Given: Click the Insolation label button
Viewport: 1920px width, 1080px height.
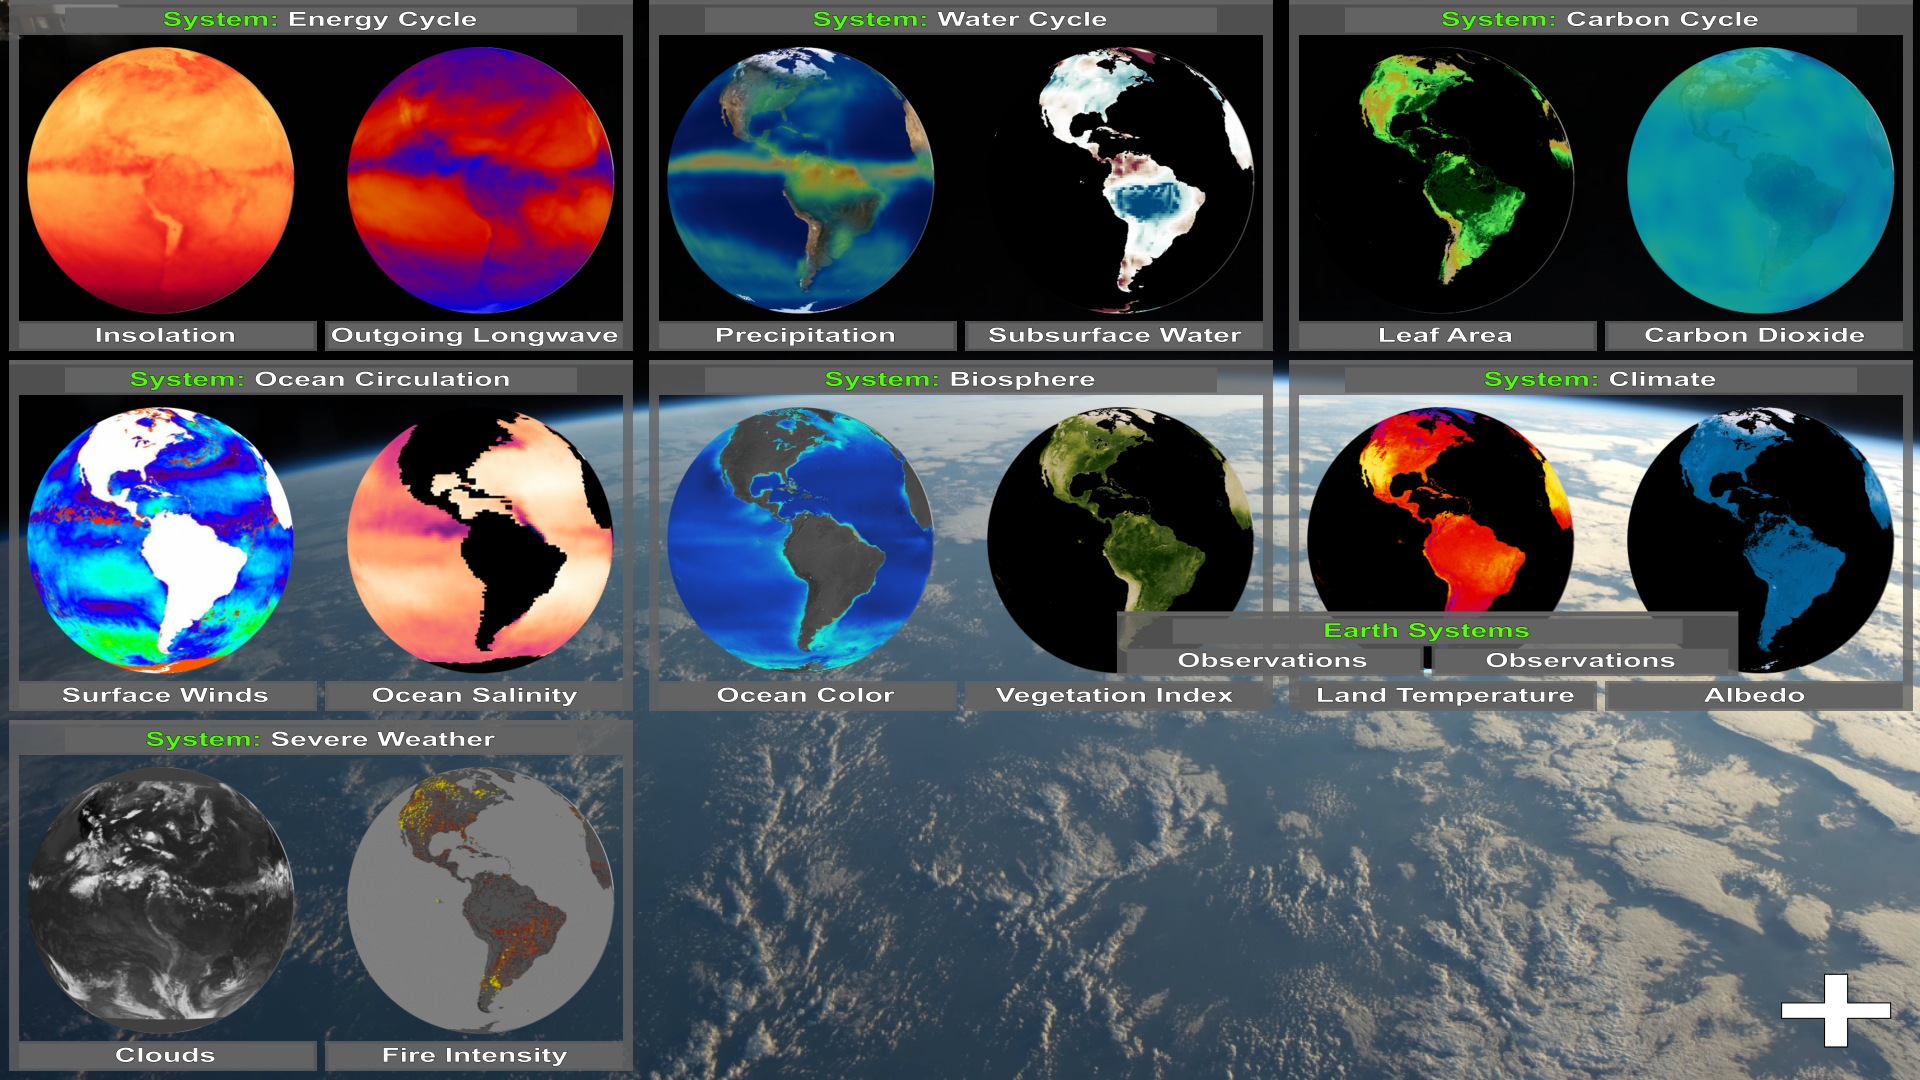Looking at the screenshot, I should [166, 335].
